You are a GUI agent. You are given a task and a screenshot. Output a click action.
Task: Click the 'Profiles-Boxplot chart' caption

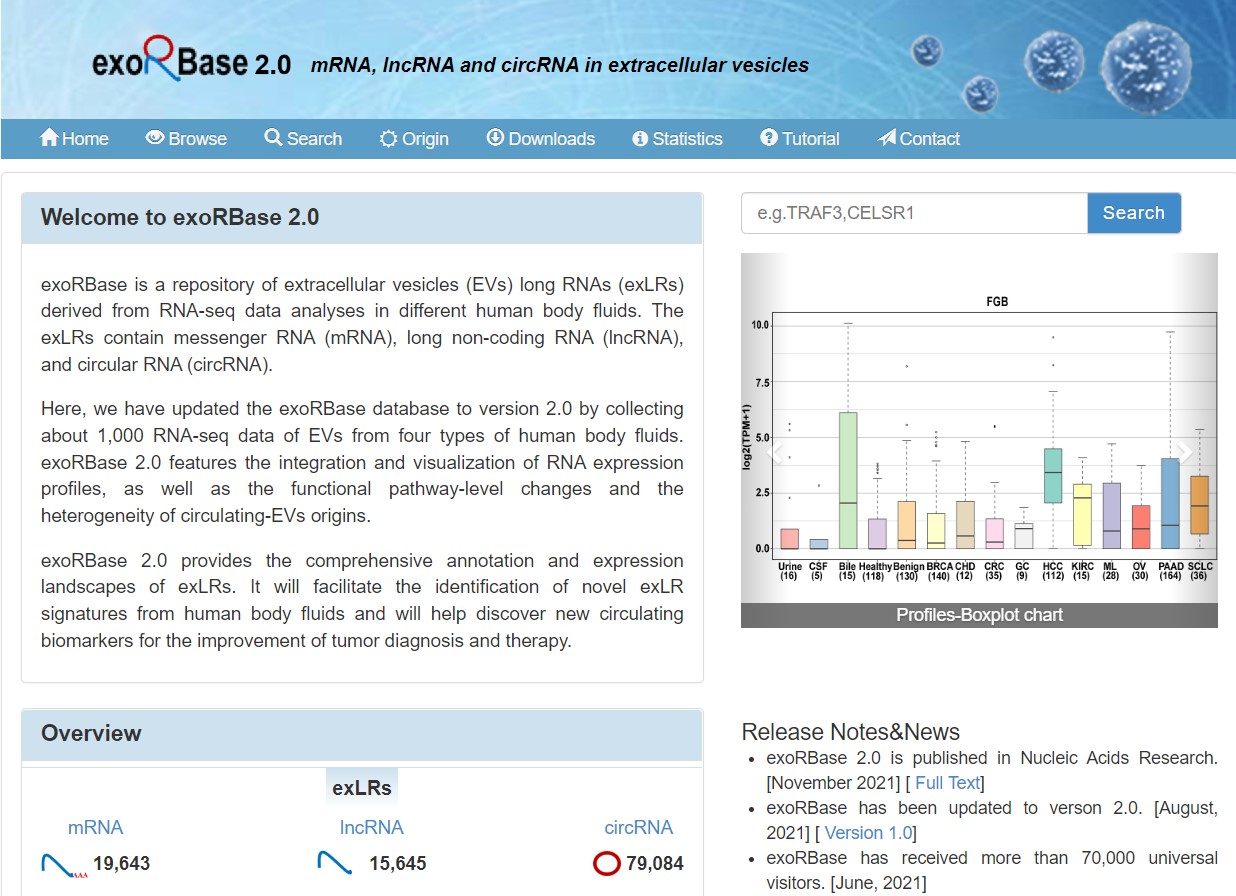point(979,615)
